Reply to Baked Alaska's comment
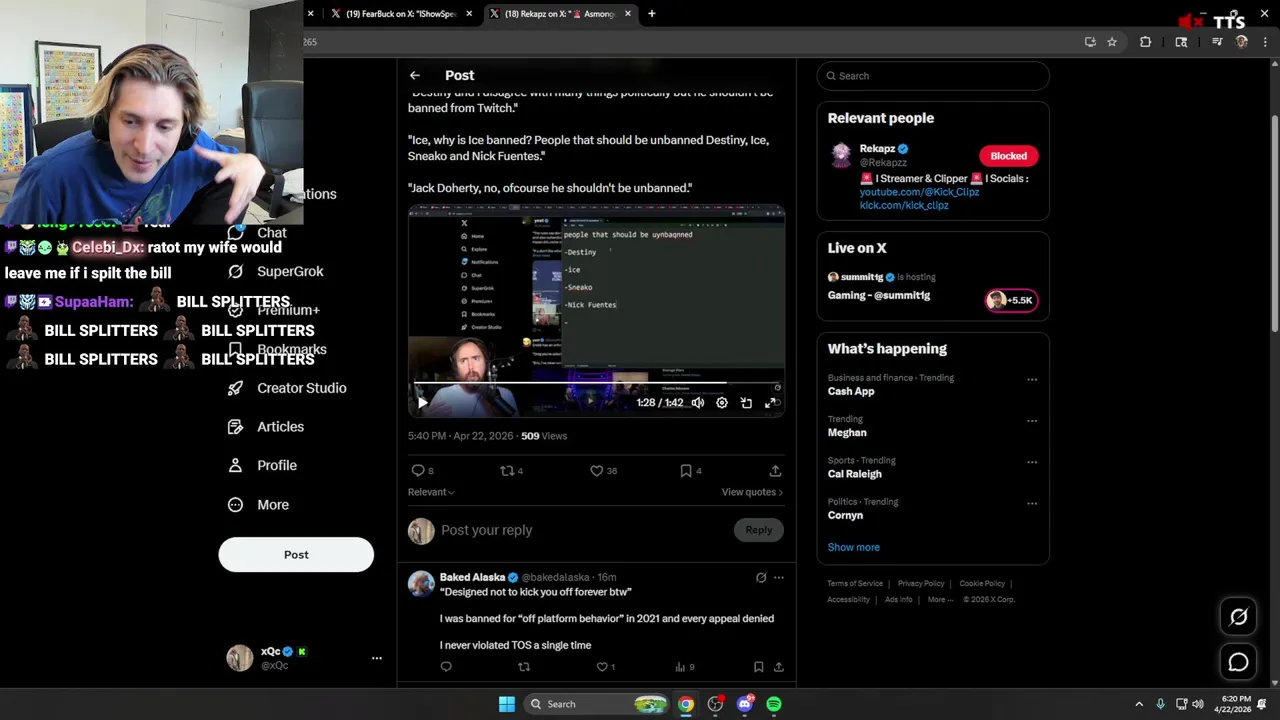This screenshot has width=1280, height=720. coord(446,667)
